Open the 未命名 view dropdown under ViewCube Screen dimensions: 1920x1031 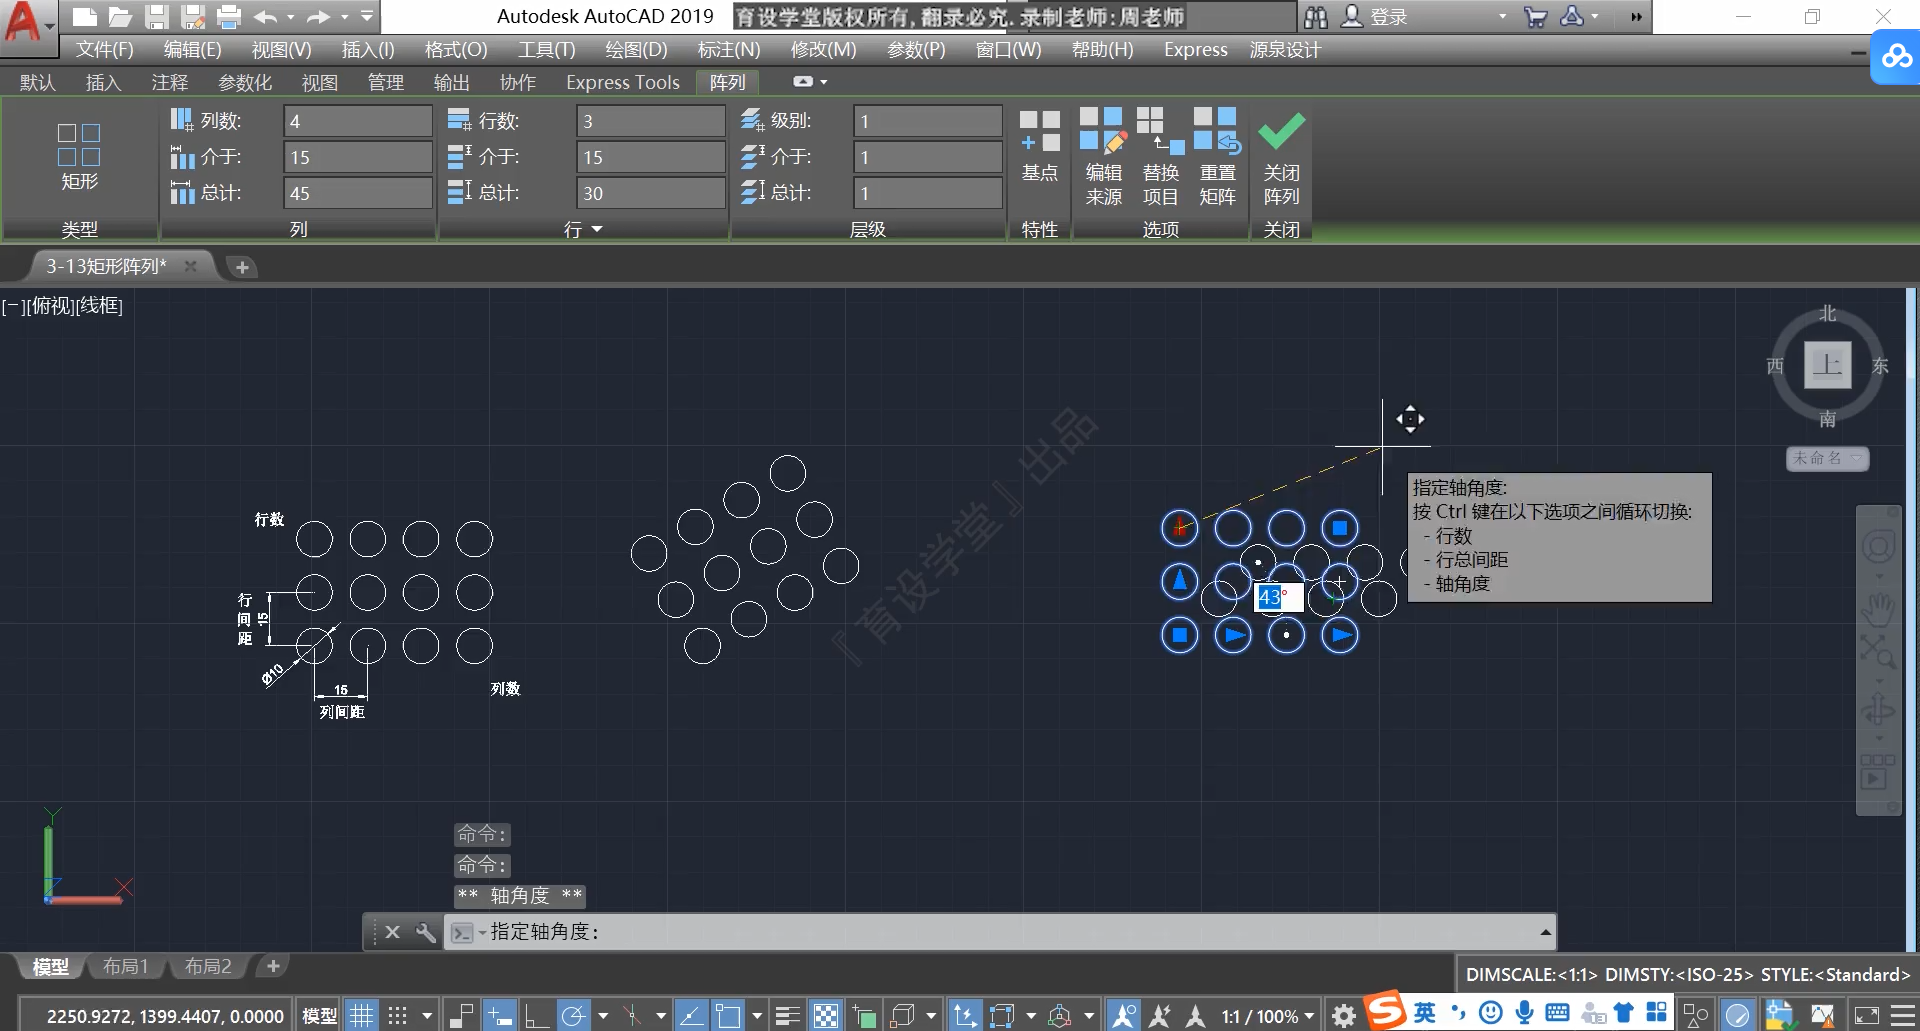(x=1827, y=458)
